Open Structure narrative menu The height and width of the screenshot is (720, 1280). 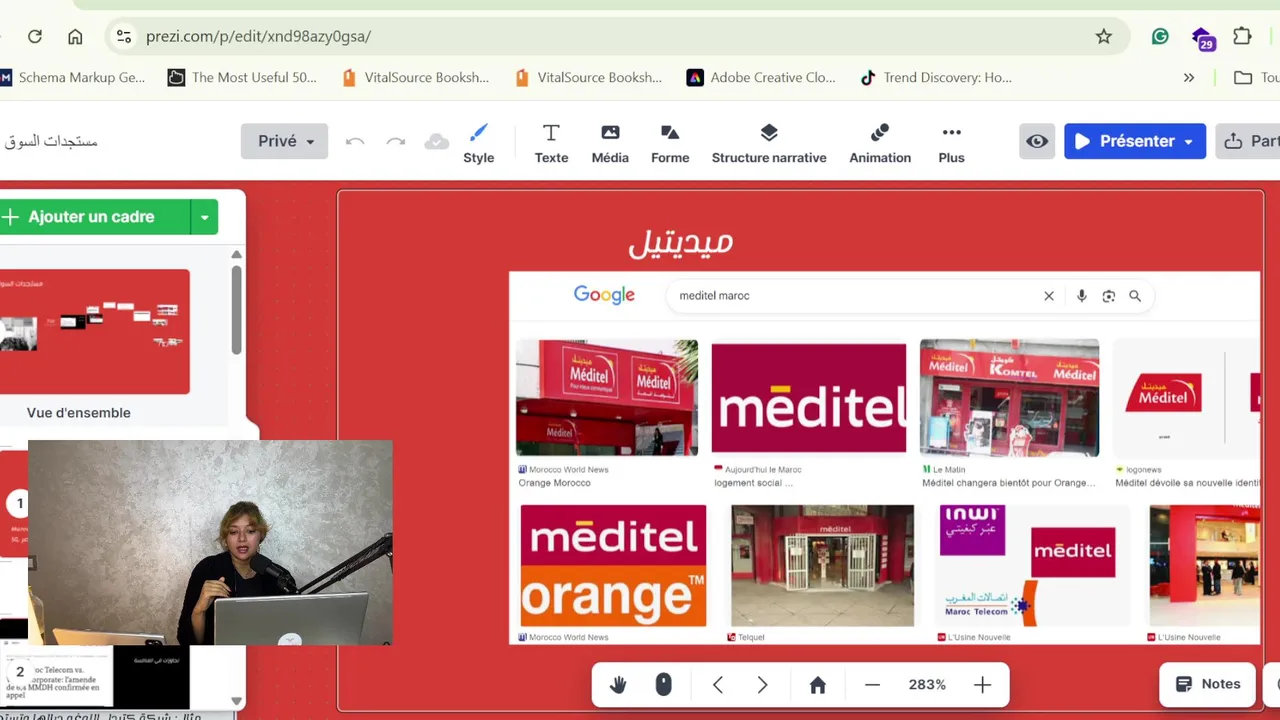click(x=769, y=143)
